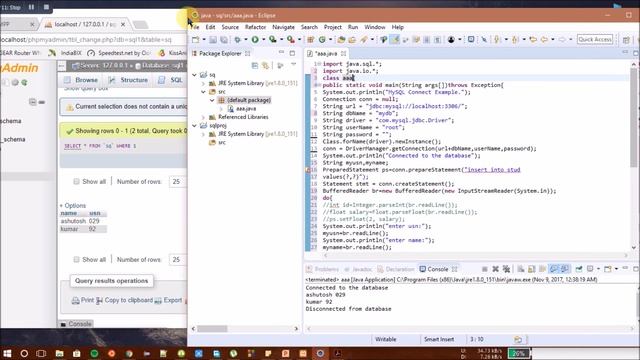The image size is (640, 360).
Task: Click the Open Type icon in toolbar
Action: (x=341, y=40)
